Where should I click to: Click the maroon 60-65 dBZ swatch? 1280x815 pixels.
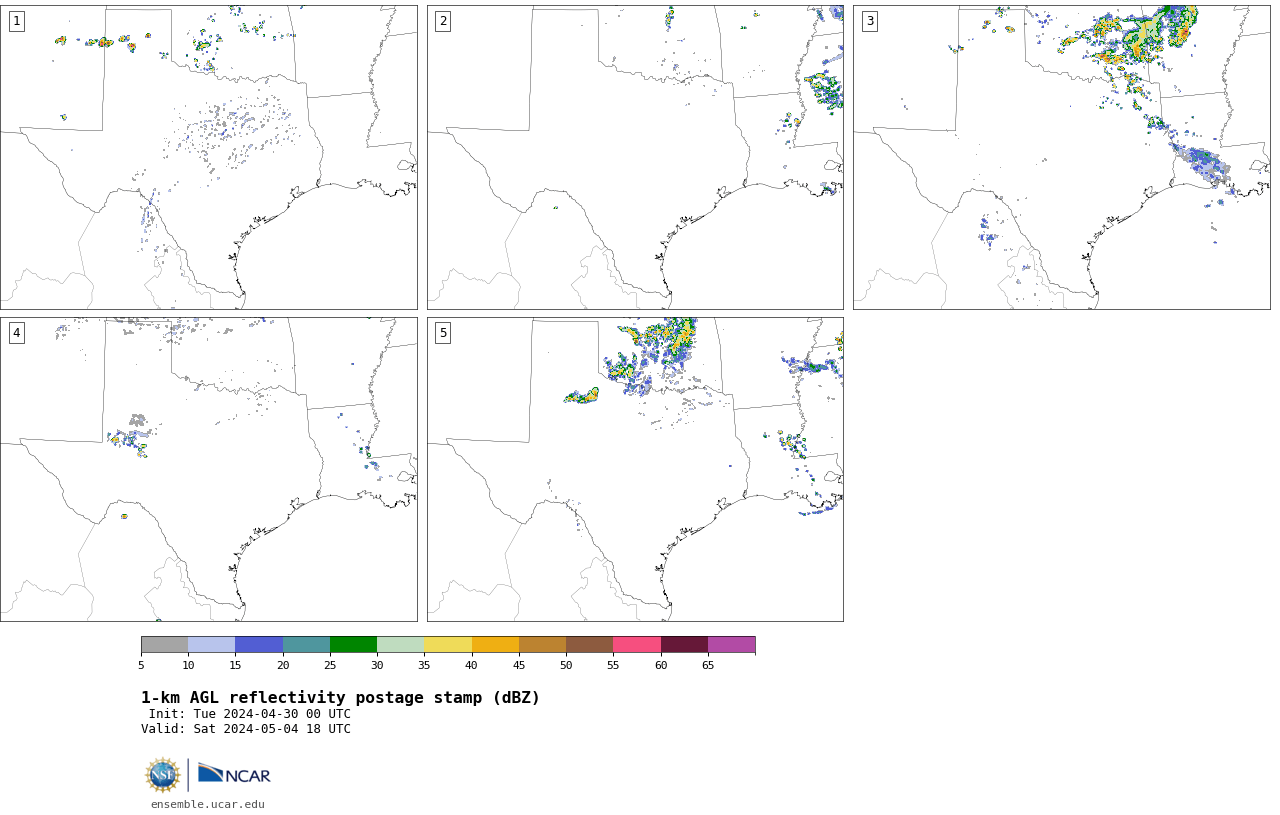click(x=684, y=644)
